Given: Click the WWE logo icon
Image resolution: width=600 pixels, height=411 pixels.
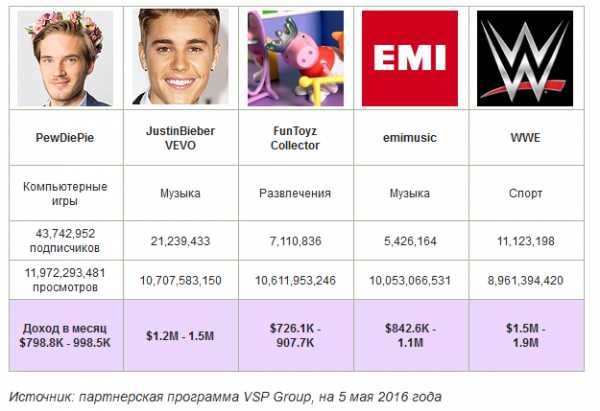Looking at the screenshot, I should point(525,58).
